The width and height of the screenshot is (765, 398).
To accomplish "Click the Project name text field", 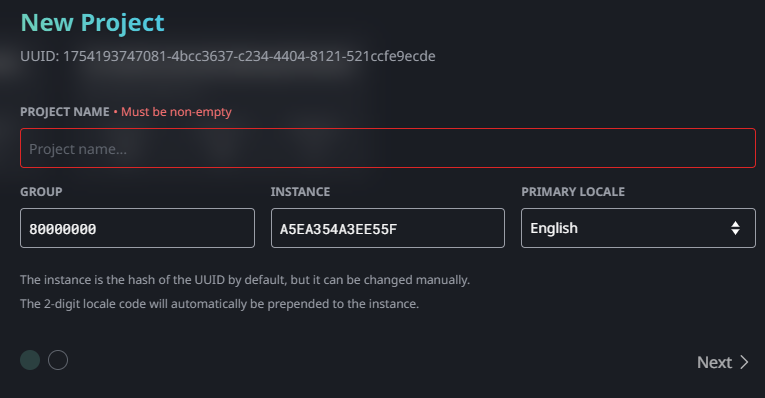I will (388, 148).
